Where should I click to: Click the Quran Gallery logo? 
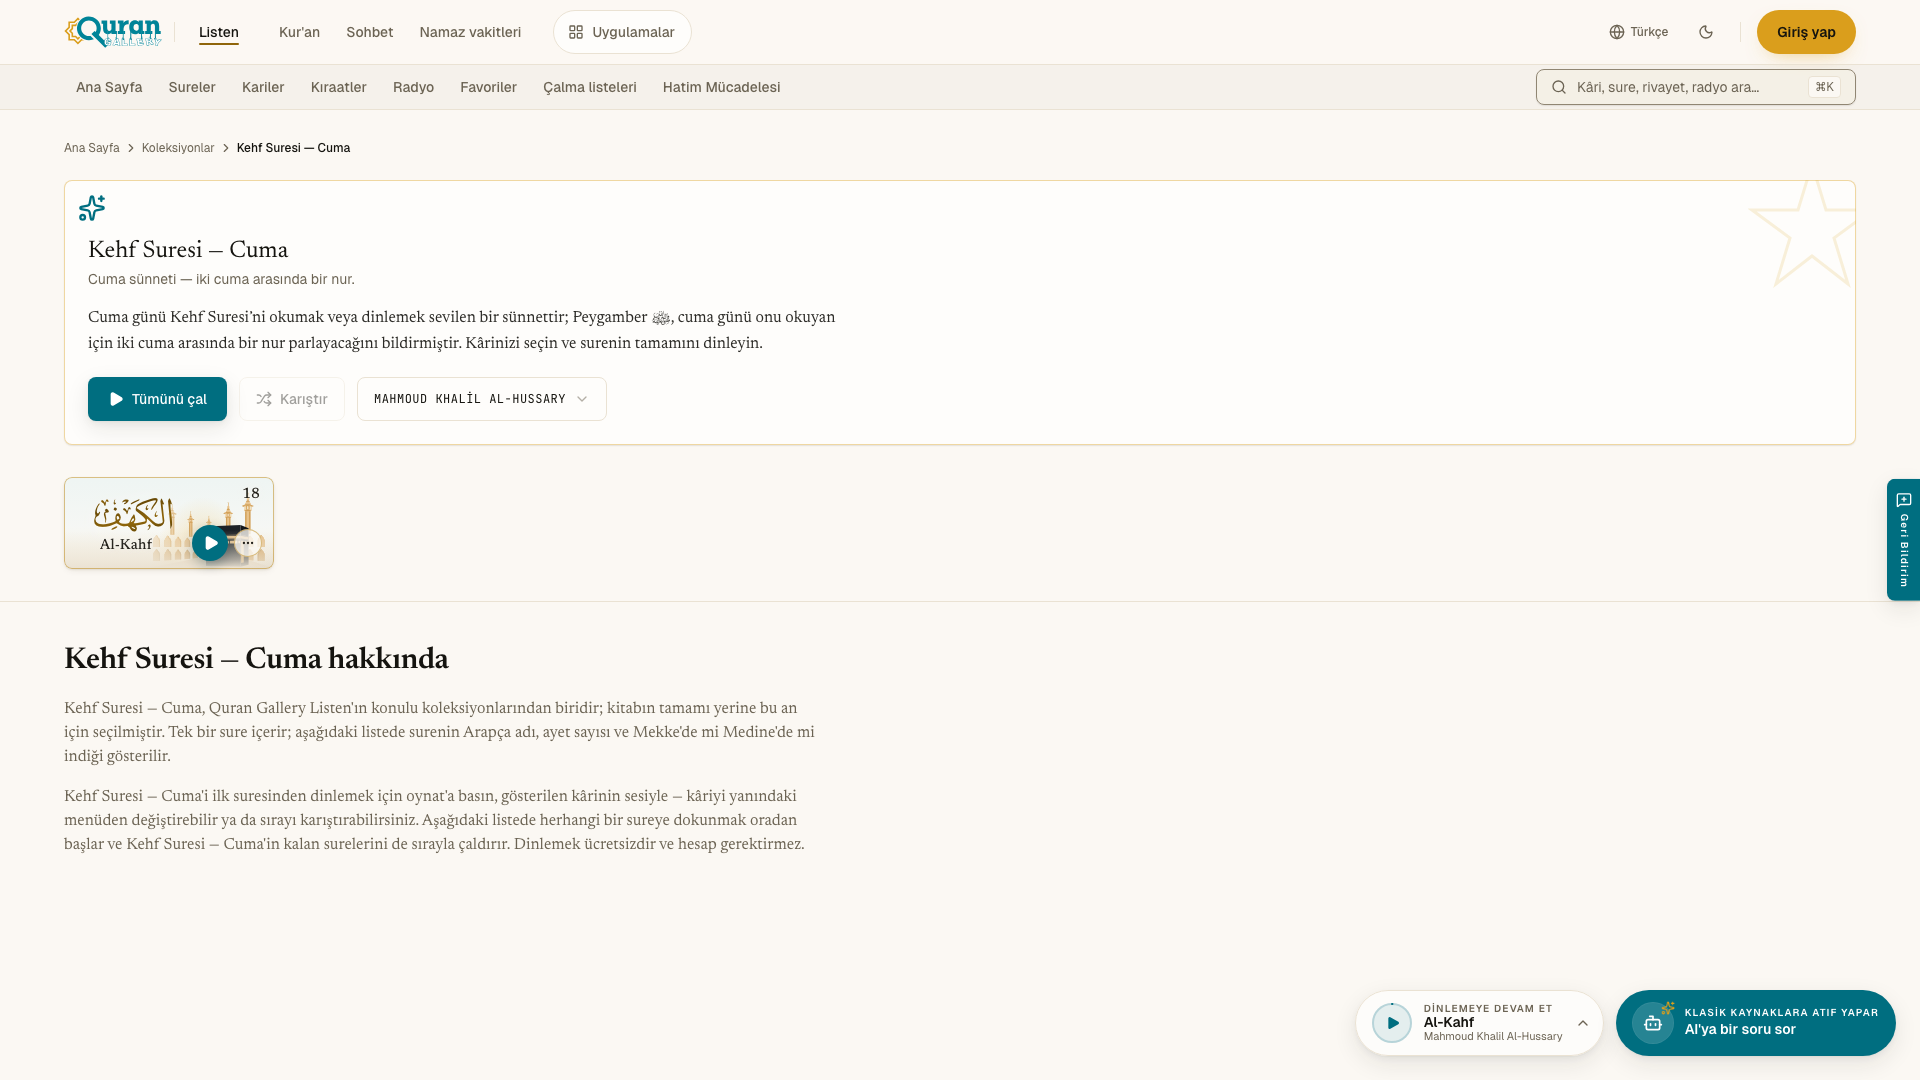[113, 32]
